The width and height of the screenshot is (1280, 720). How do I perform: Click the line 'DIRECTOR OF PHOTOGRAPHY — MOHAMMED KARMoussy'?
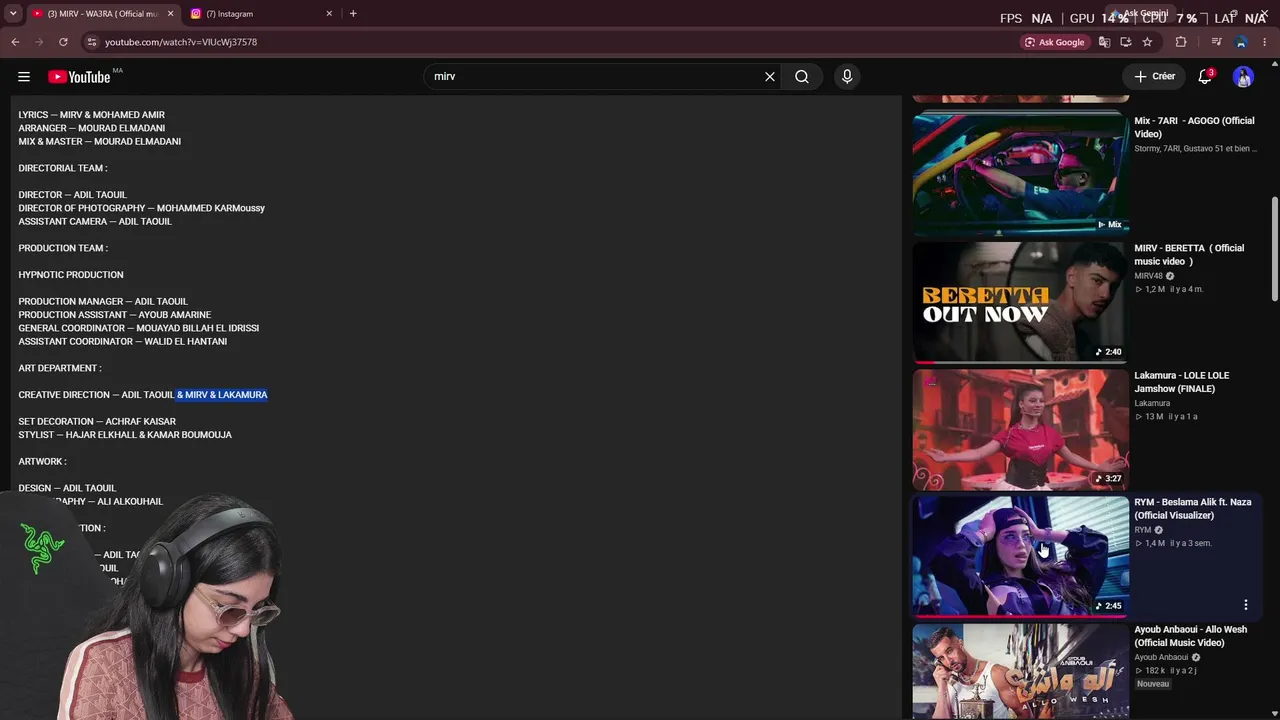(x=141, y=208)
